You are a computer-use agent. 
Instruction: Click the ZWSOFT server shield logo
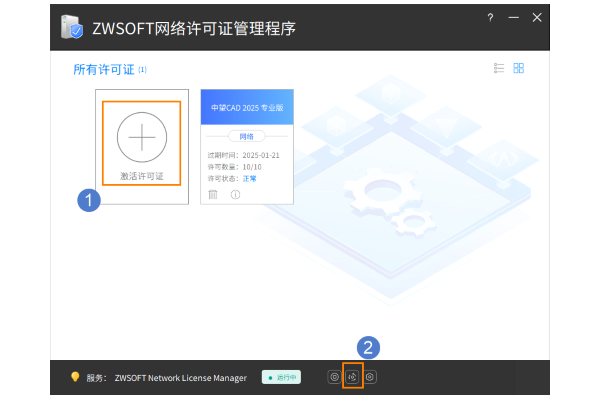click(72, 27)
